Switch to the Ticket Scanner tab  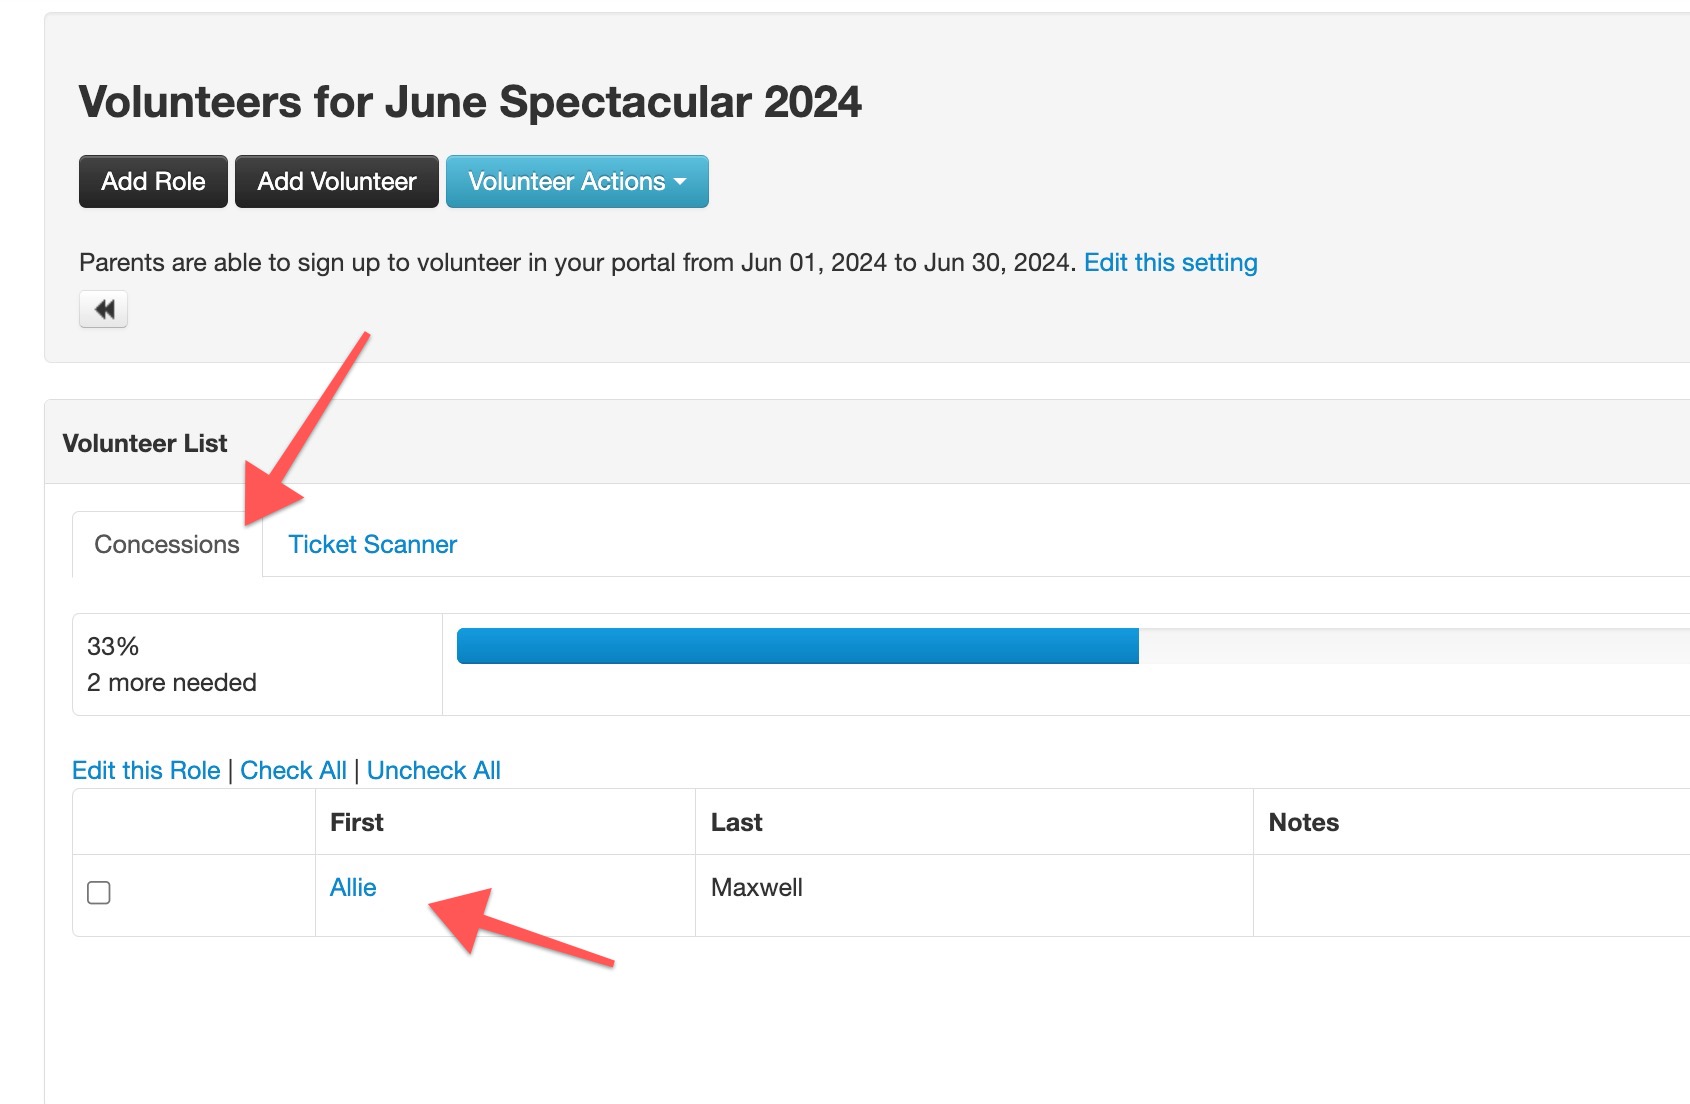[372, 544]
